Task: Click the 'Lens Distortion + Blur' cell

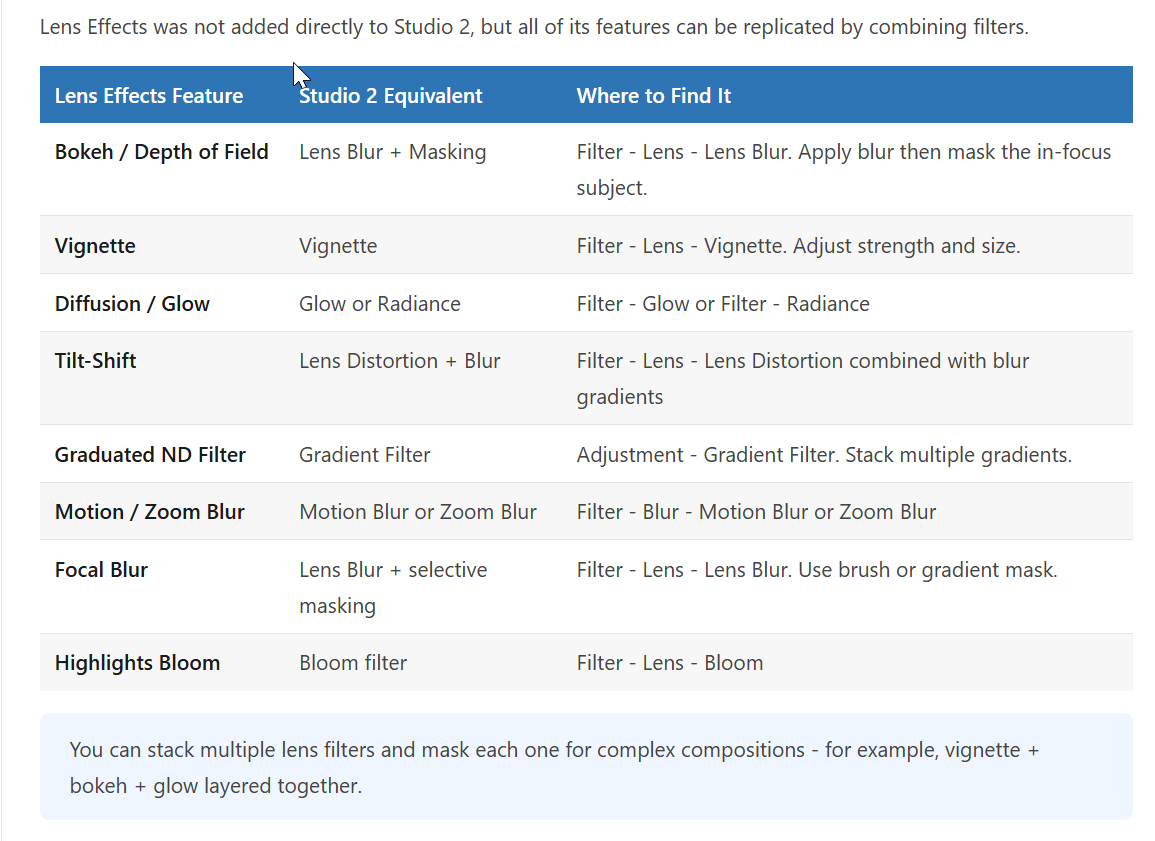Action: pos(400,361)
